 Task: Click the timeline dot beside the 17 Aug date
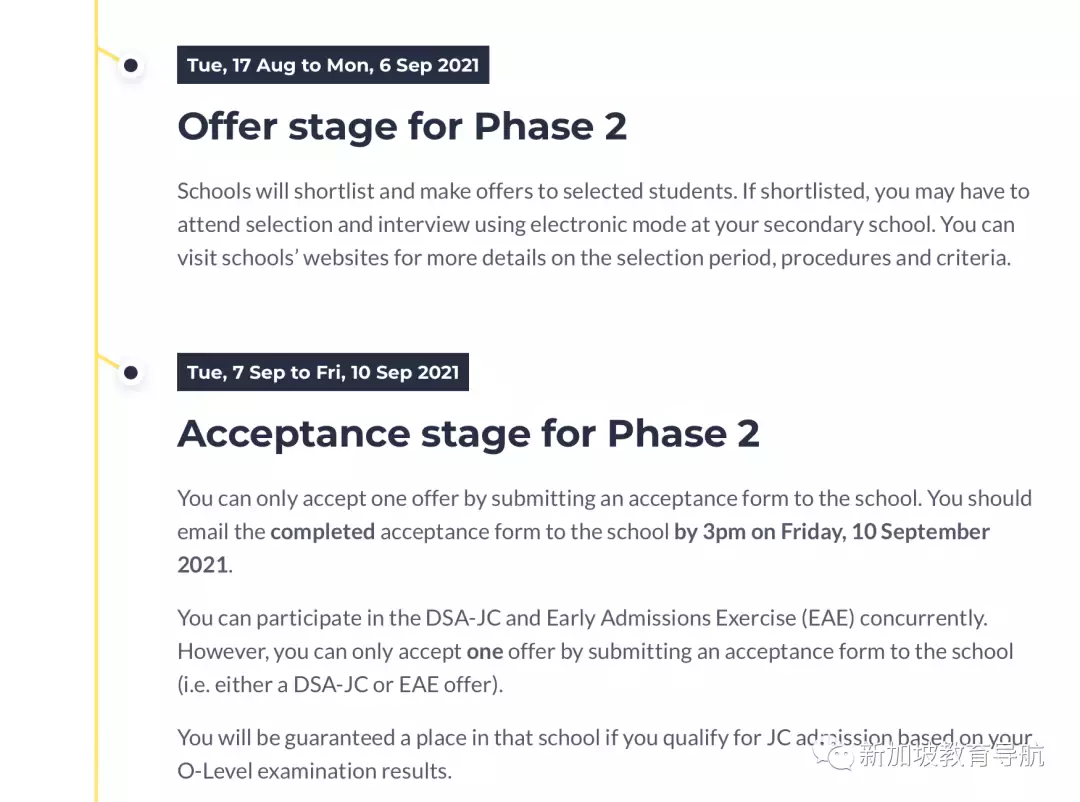tap(131, 67)
